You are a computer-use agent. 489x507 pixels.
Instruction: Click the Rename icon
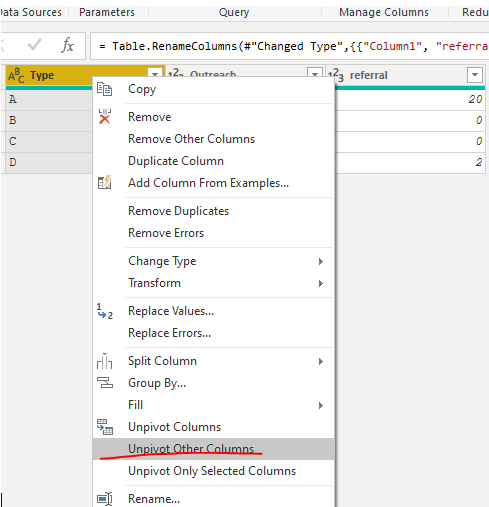point(105,499)
